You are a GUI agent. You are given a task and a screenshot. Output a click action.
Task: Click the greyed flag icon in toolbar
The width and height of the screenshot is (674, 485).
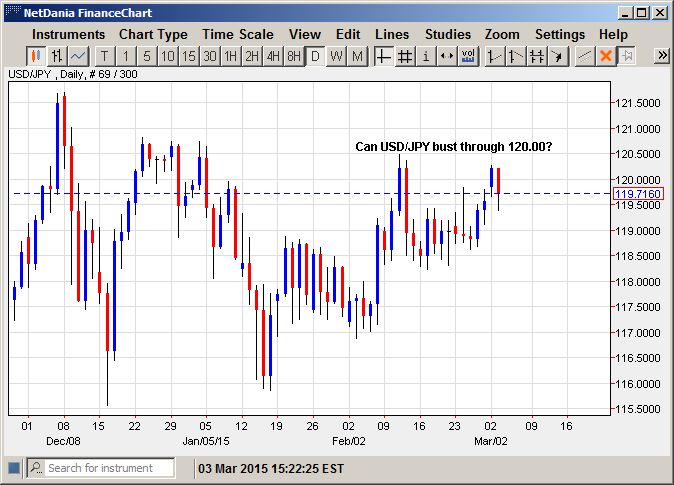pyautogui.click(x=627, y=56)
